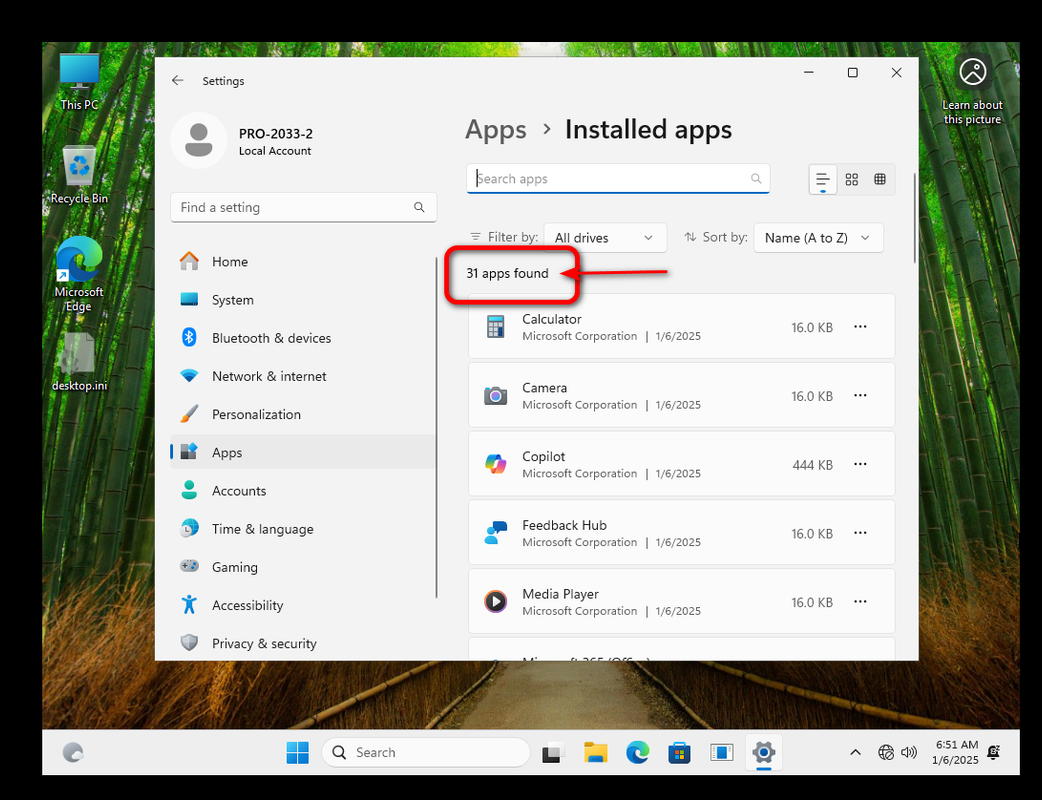Open the System settings category
The image size is (1042, 800).
[303, 300]
